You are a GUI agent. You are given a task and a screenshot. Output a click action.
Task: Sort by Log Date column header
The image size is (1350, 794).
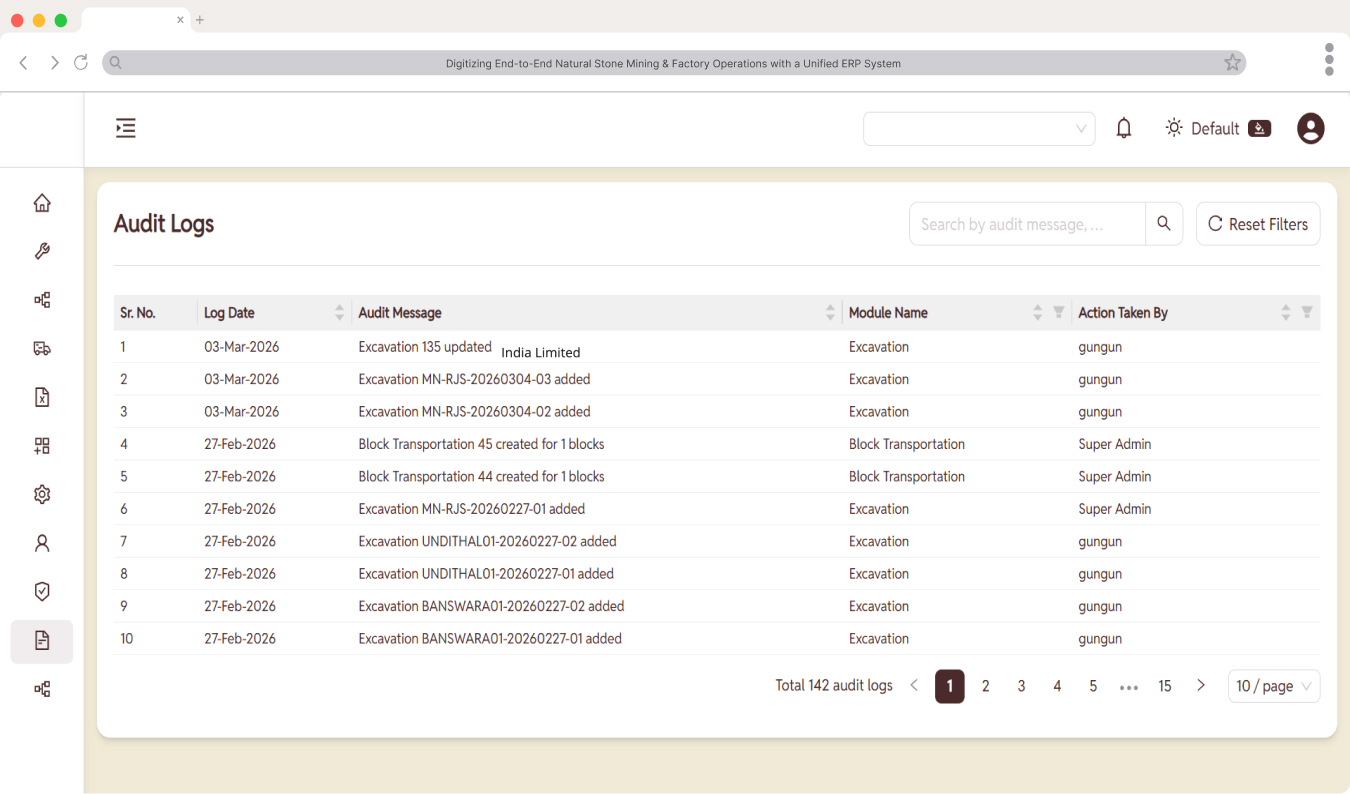tap(272, 313)
